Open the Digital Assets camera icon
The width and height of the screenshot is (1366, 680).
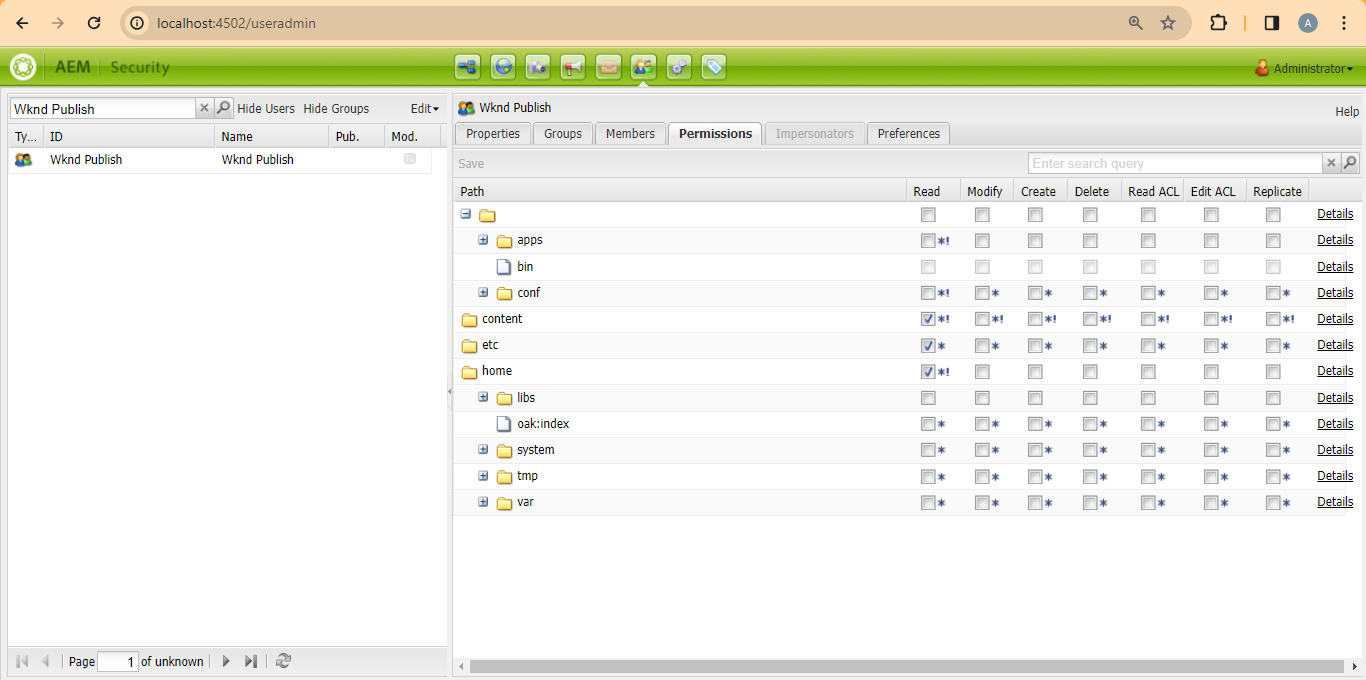pyautogui.click(x=538, y=67)
